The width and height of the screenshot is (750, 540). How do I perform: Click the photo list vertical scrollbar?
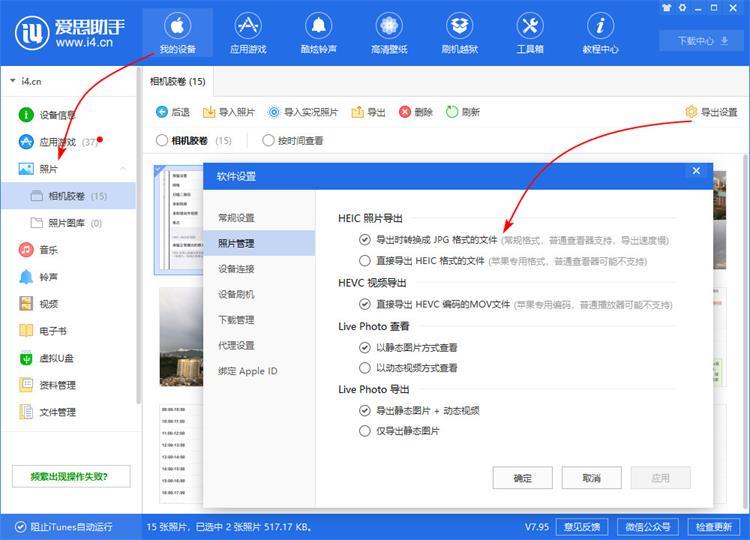[746, 330]
